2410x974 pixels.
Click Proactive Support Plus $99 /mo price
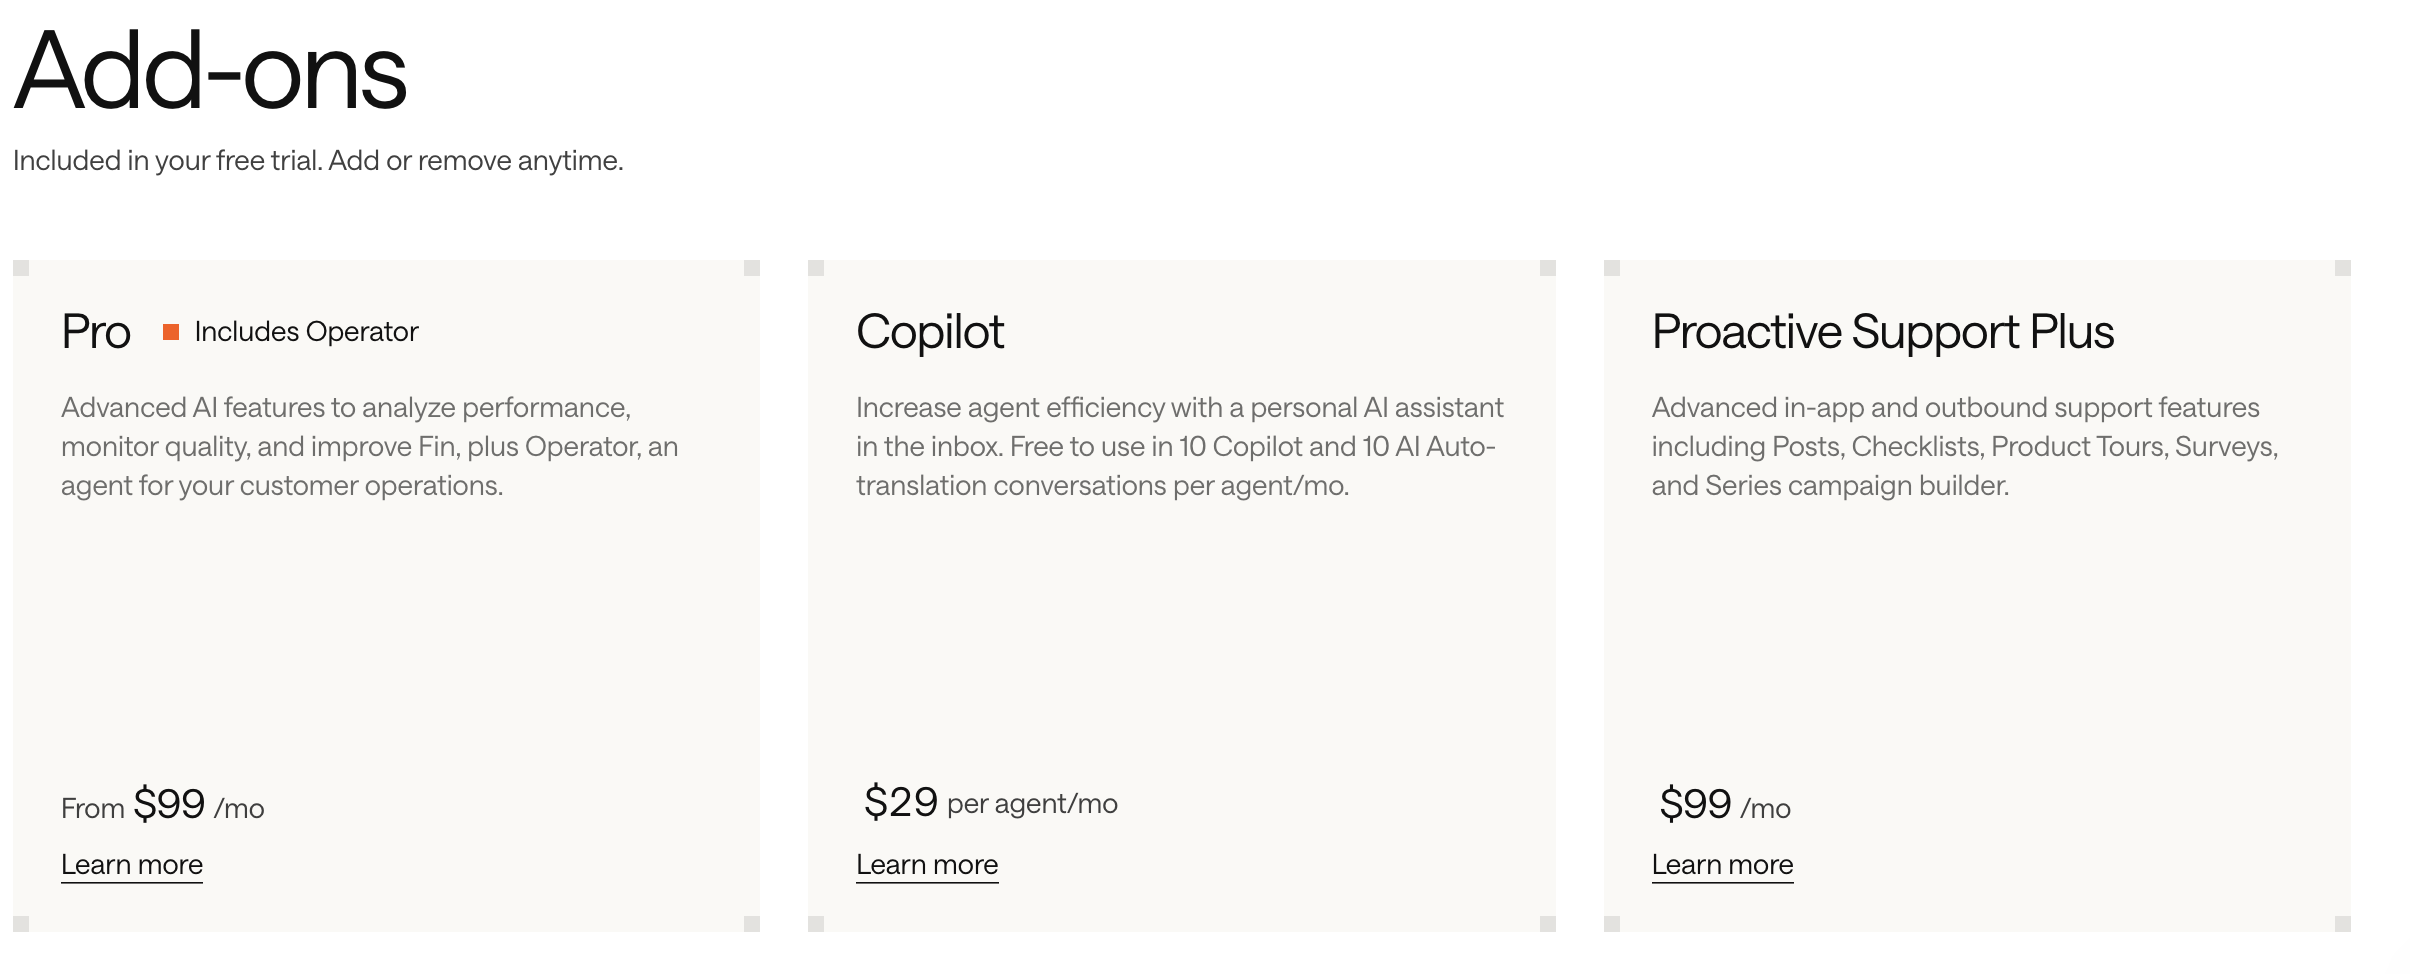[x=1725, y=805]
